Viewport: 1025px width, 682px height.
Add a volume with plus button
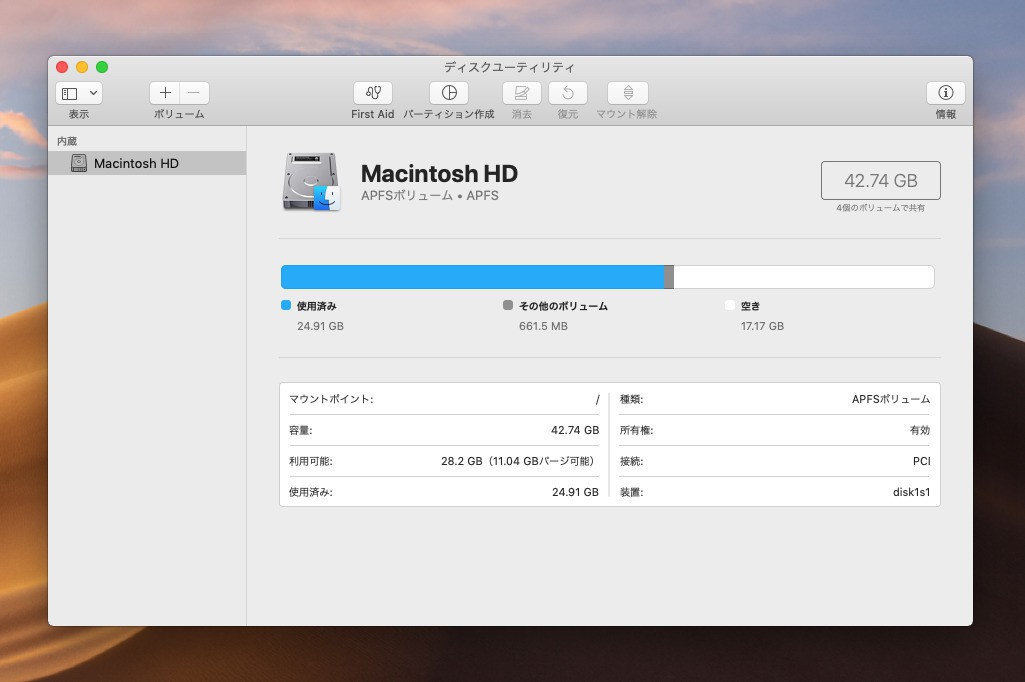[165, 93]
